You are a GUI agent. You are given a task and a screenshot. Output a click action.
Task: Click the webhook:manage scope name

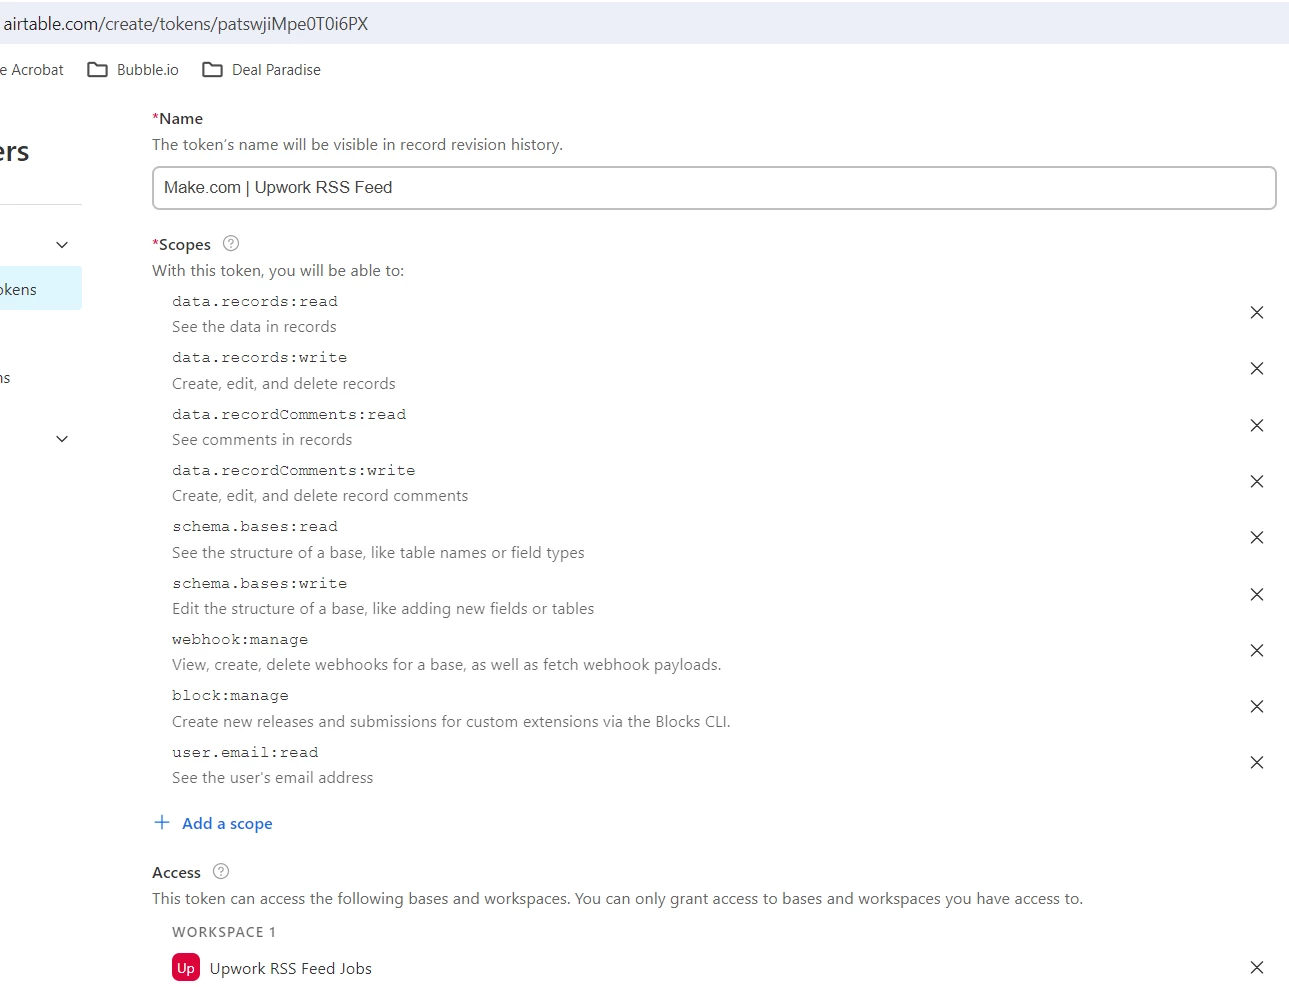tap(240, 640)
